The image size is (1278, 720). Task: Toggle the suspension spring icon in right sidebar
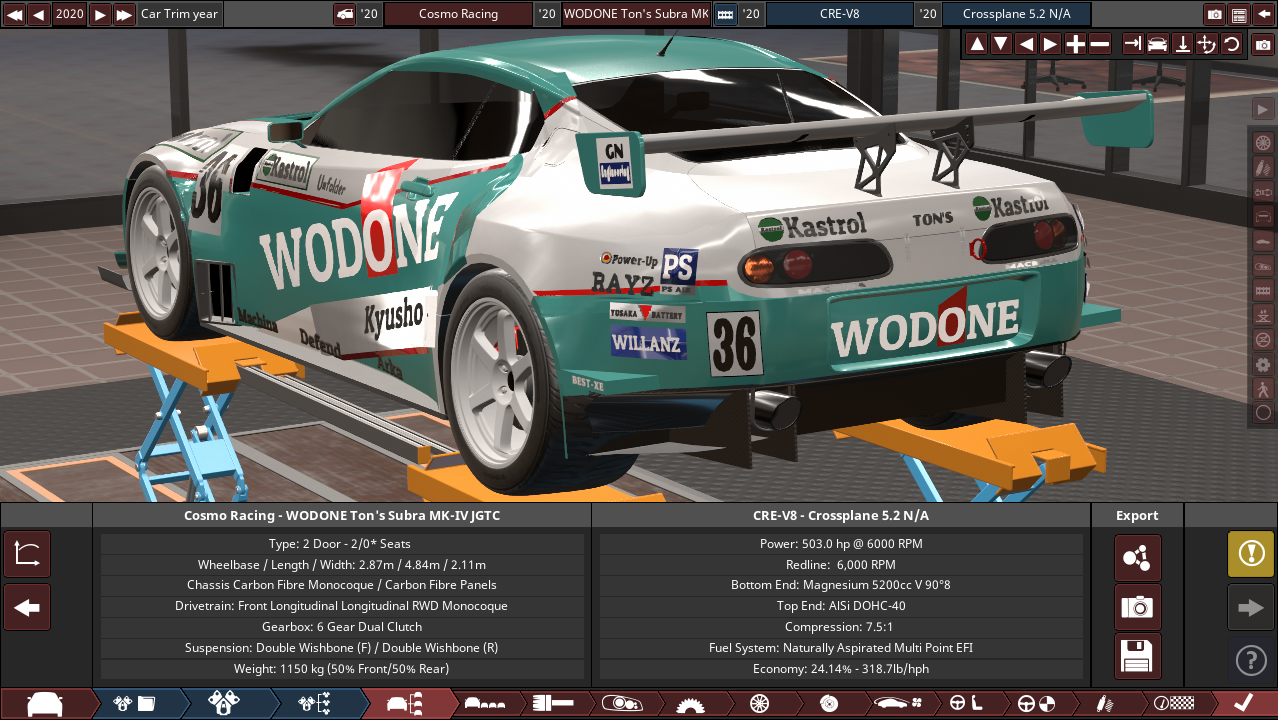pos(1263,167)
